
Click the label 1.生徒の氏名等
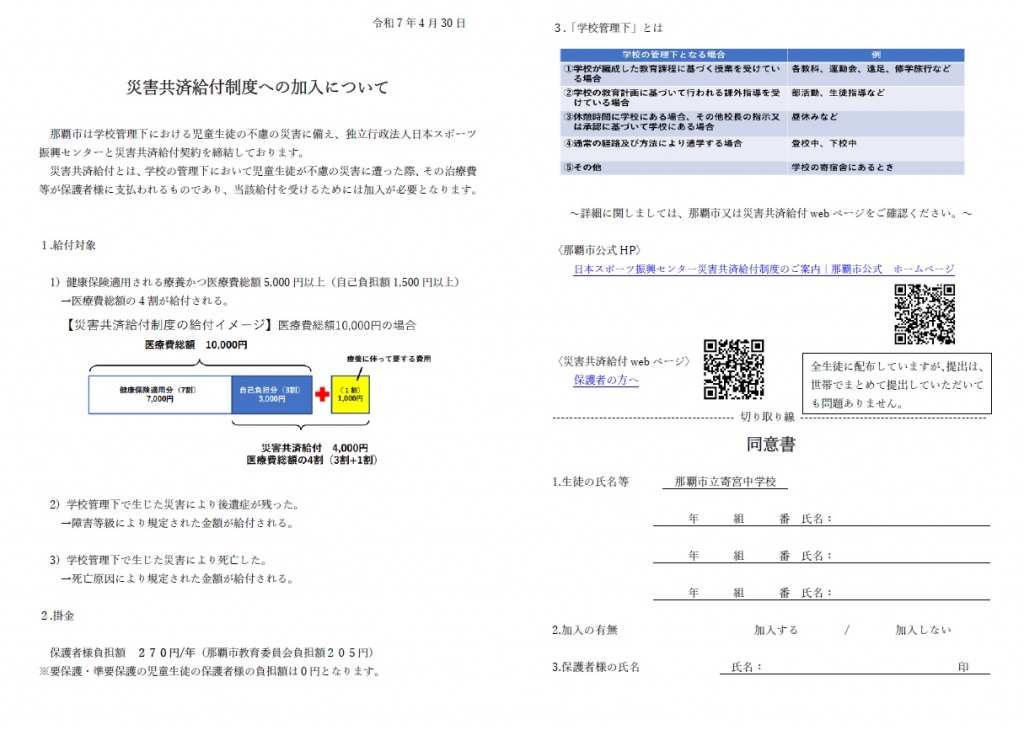click(590, 482)
